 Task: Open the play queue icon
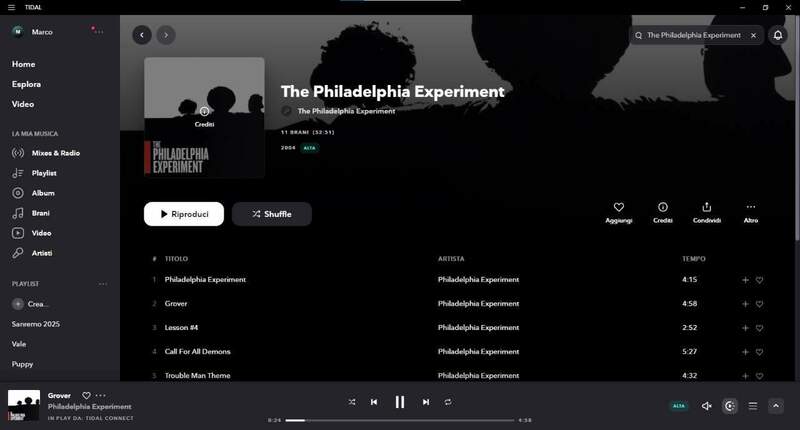(753, 406)
